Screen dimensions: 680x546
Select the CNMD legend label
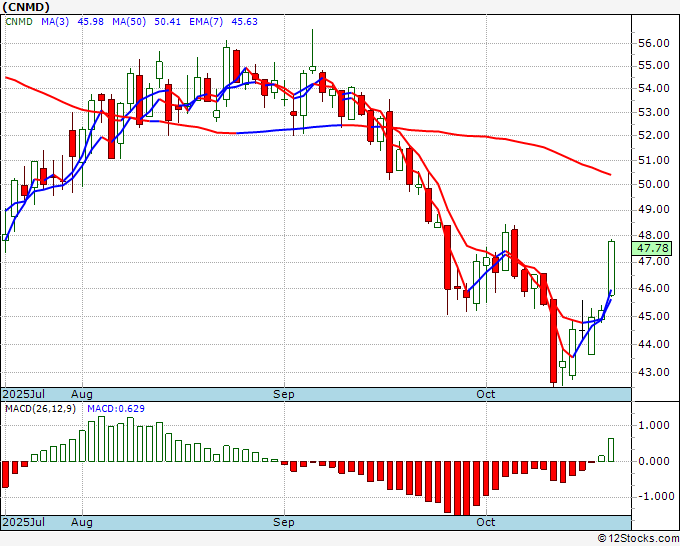[19, 22]
